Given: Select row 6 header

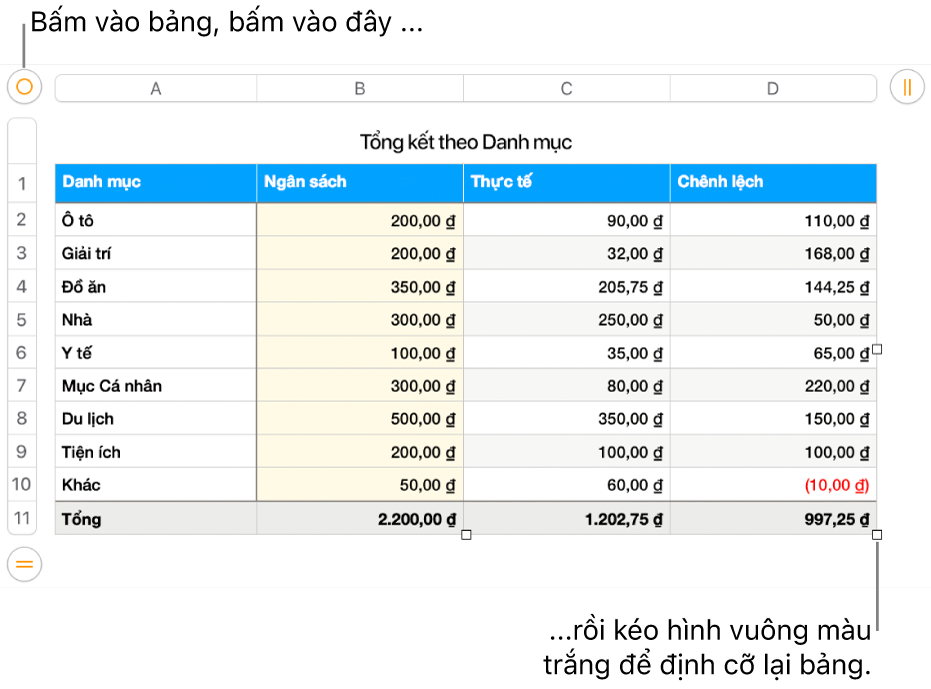Looking at the screenshot, I should pos(22,352).
